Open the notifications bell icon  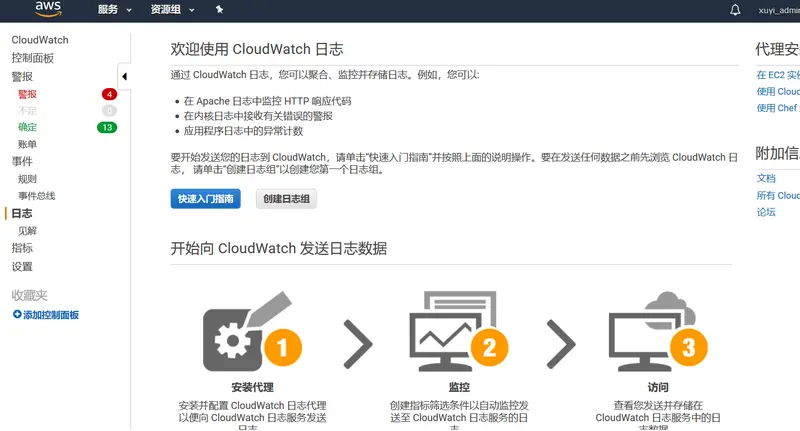pyautogui.click(x=735, y=10)
